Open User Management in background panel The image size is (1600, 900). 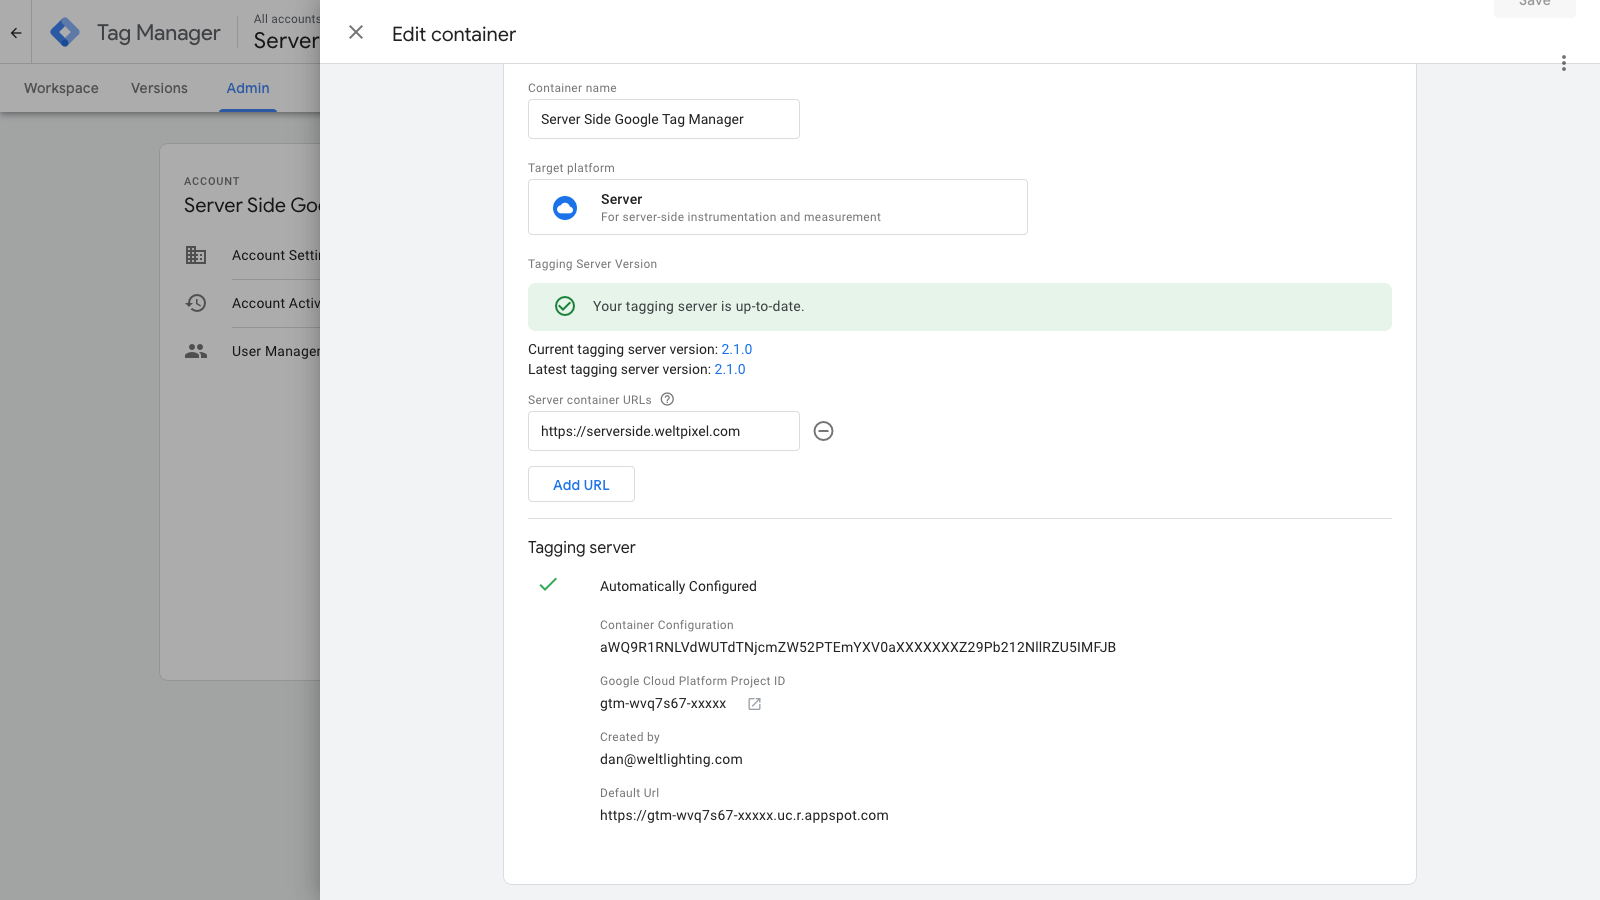[x=276, y=351]
